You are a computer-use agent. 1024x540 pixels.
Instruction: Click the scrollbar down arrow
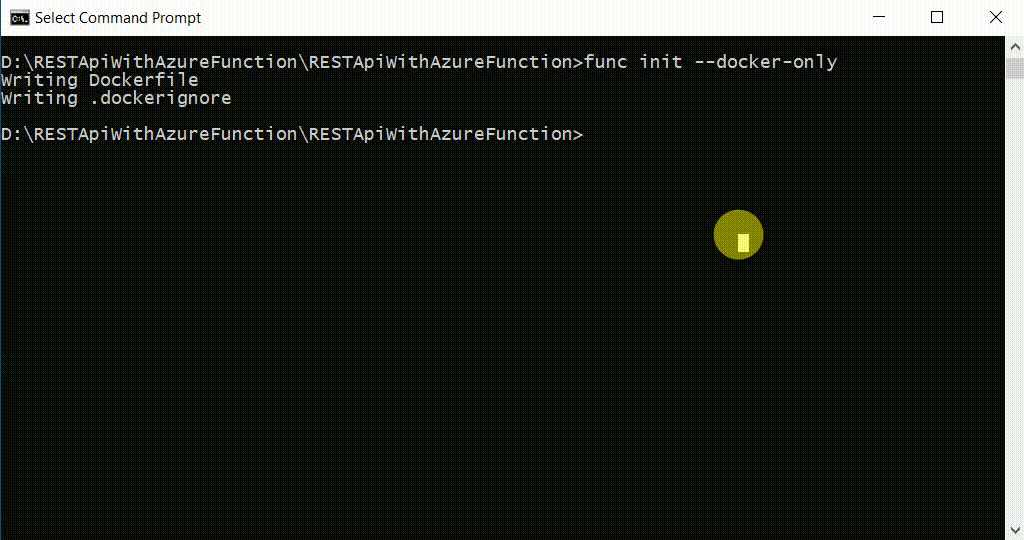[x=1014, y=530]
